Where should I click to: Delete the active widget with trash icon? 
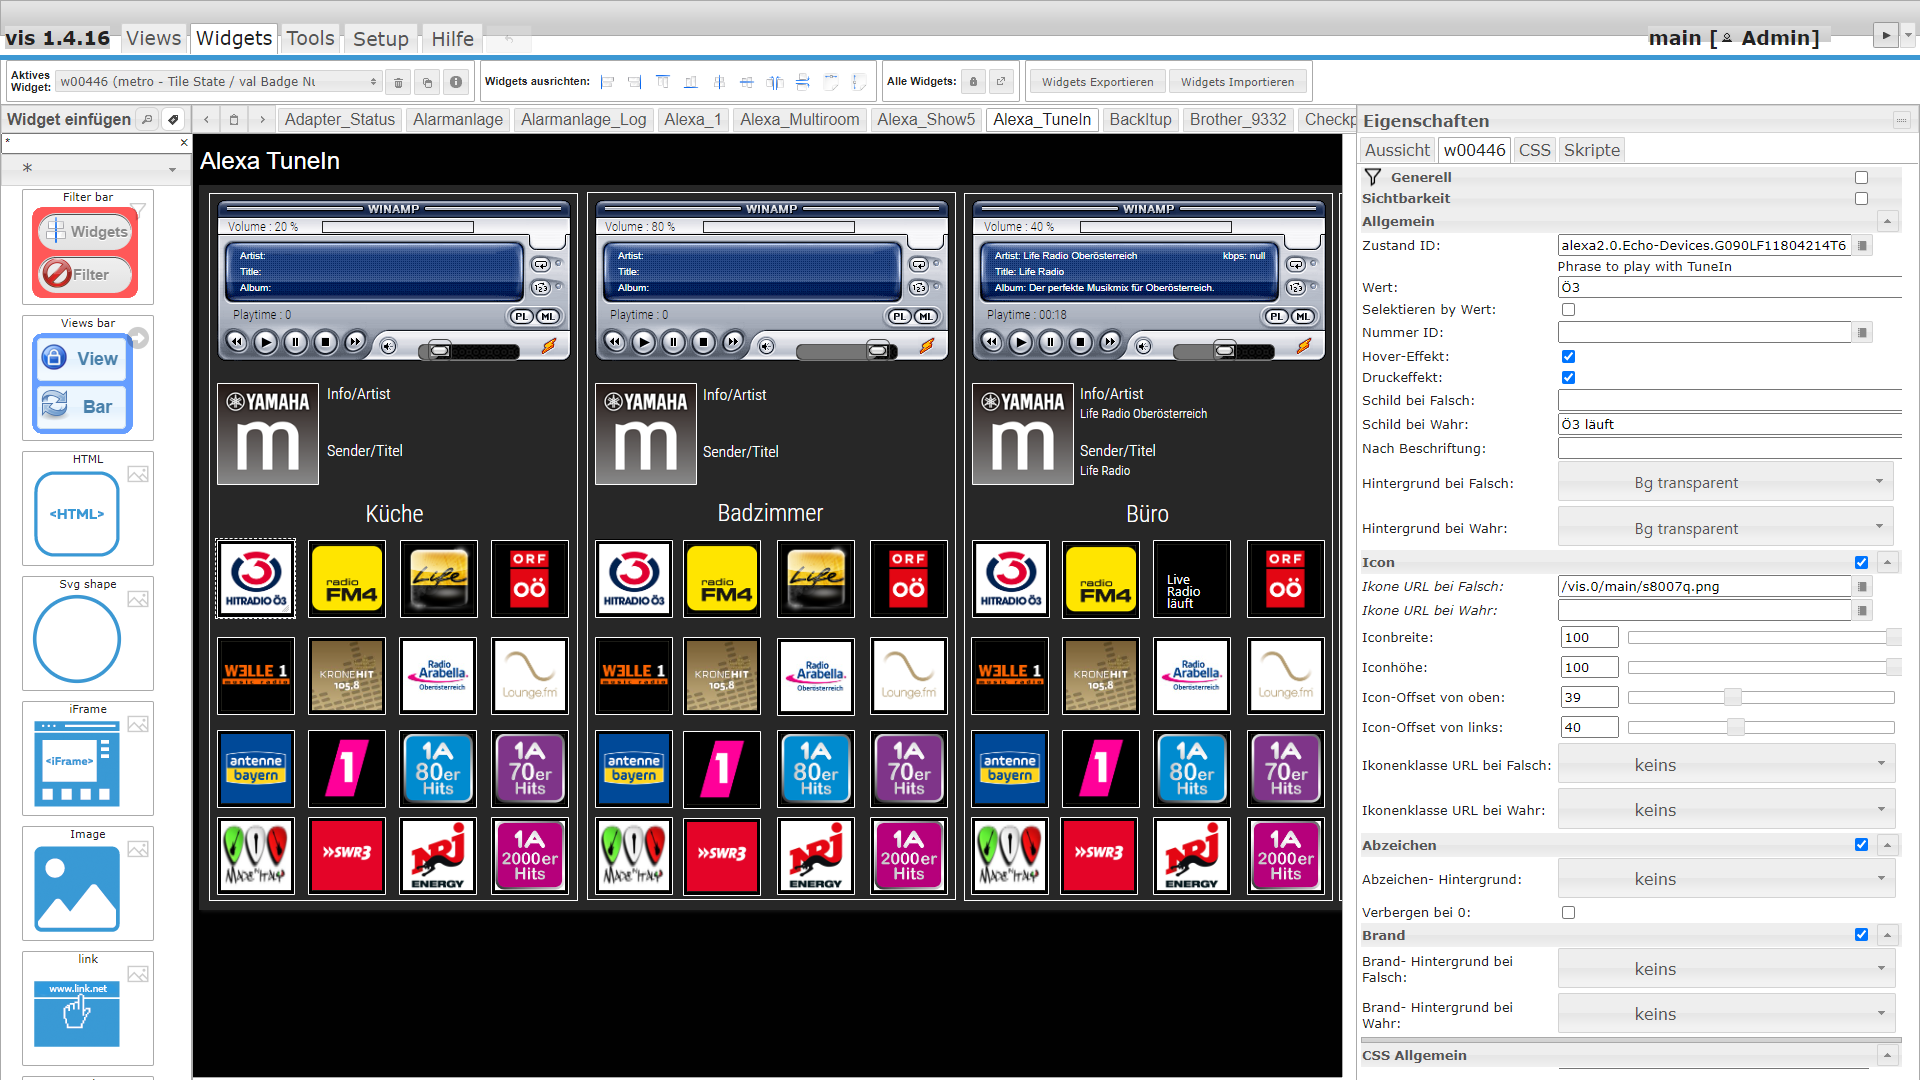point(398,82)
